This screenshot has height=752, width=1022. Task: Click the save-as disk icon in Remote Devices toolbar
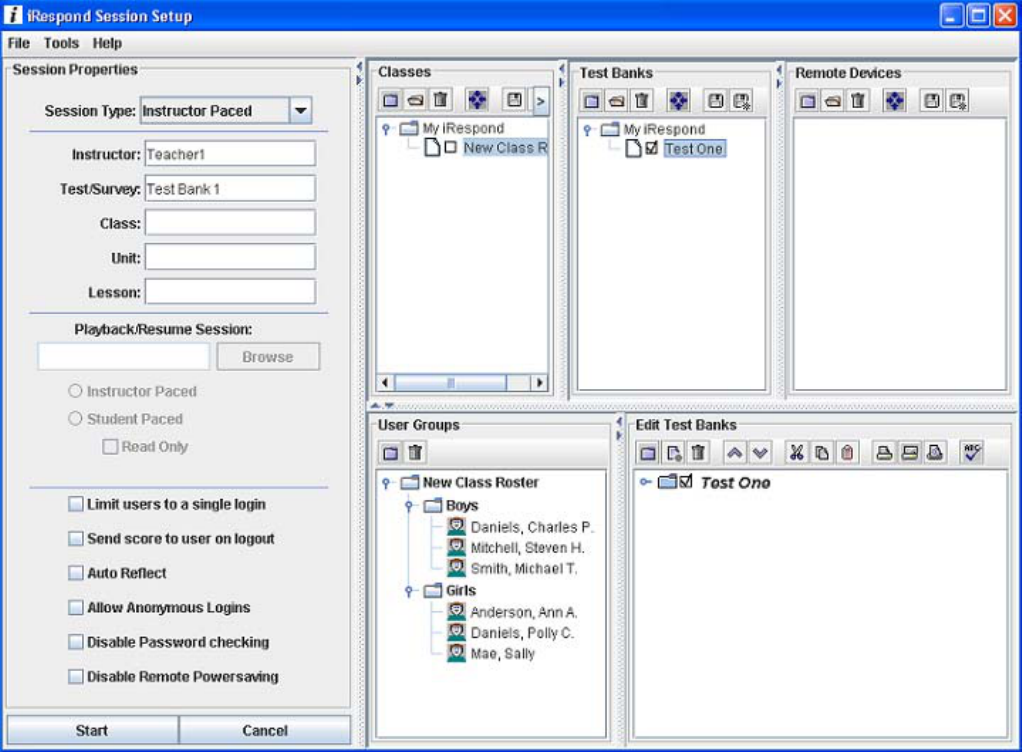pyautogui.click(x=957, y=101)
